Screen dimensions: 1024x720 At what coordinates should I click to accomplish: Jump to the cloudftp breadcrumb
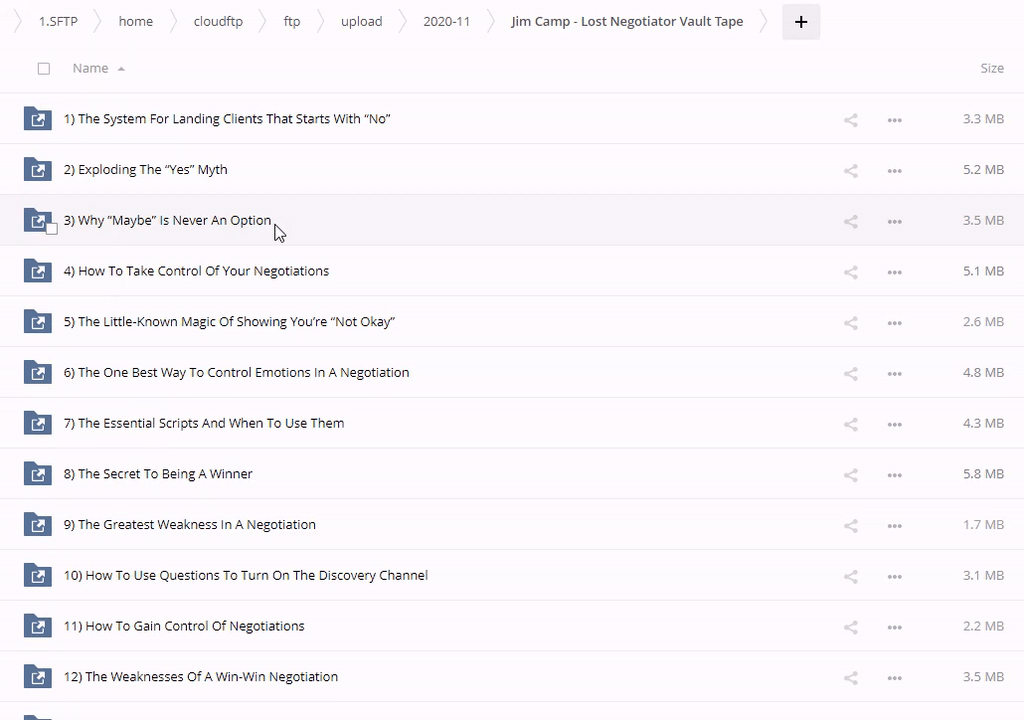[x=218, y=22]
